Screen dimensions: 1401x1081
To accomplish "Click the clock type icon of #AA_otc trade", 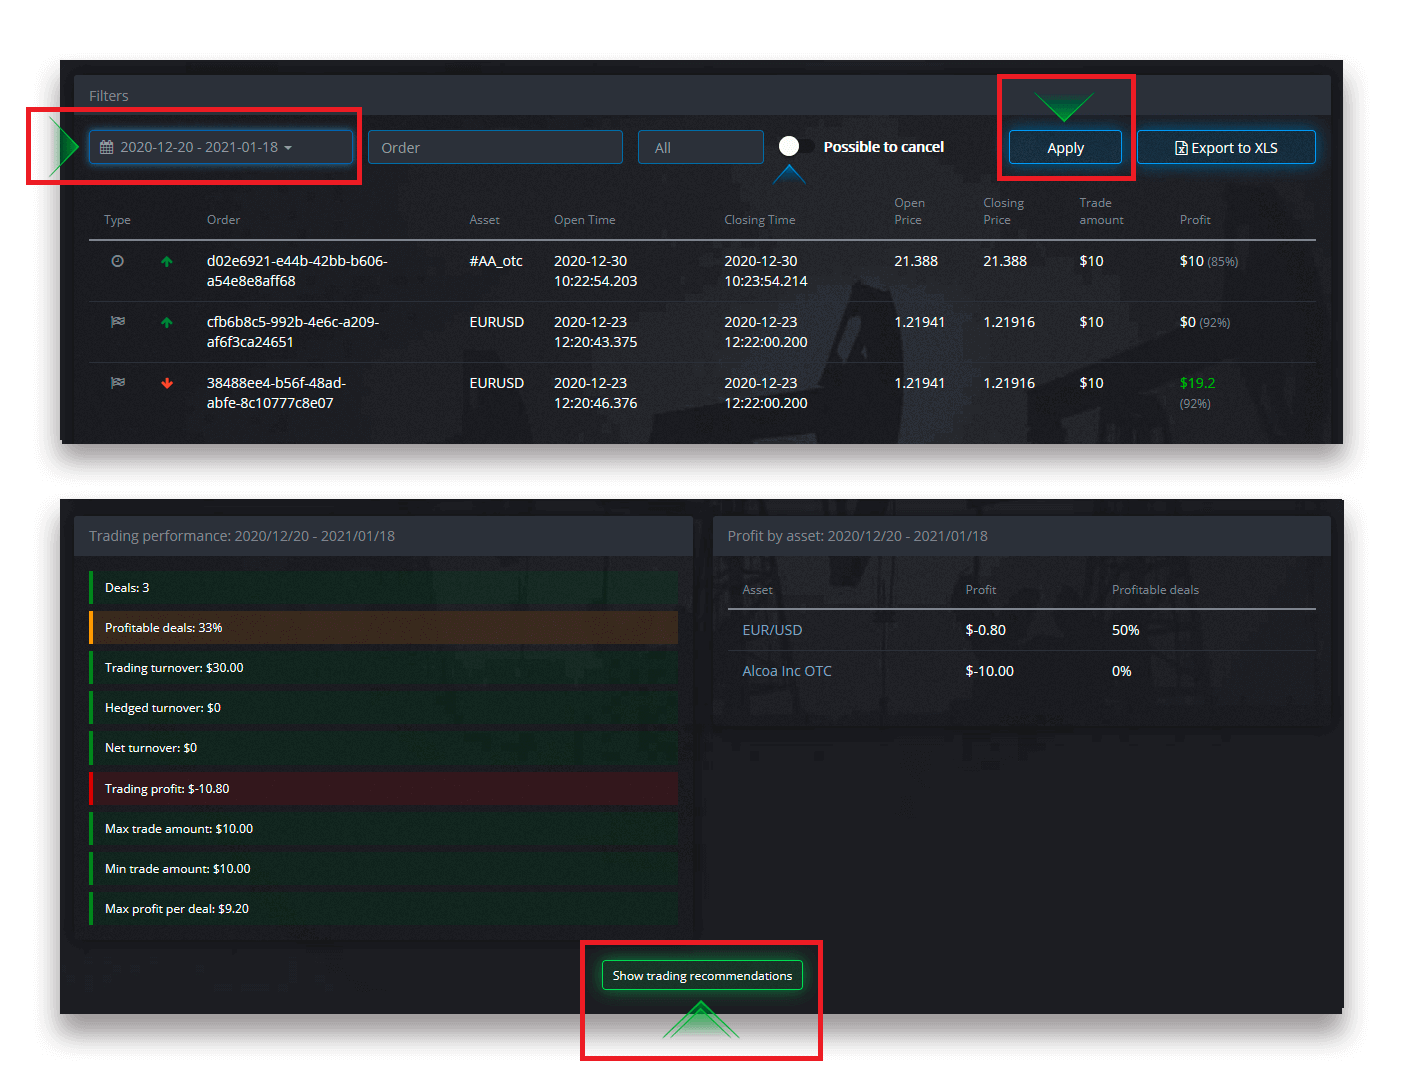I will [x=117, y=261].
